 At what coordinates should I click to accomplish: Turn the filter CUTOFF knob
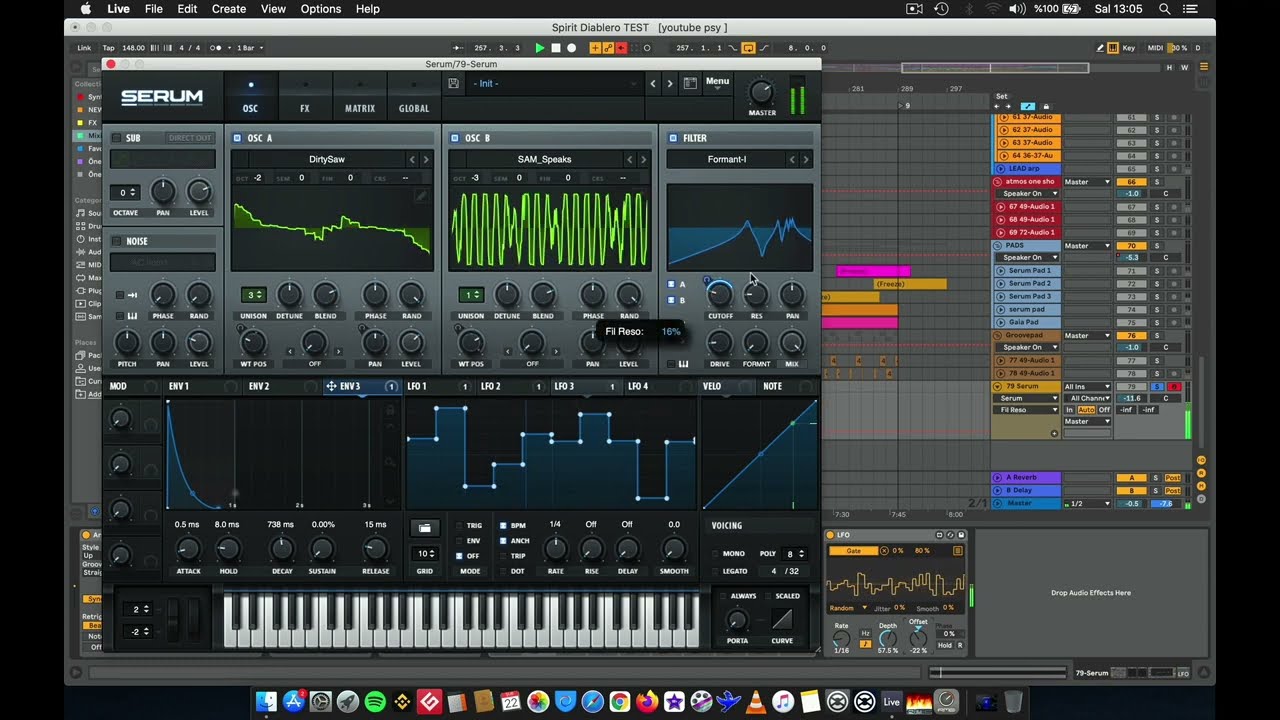point(720,294)
